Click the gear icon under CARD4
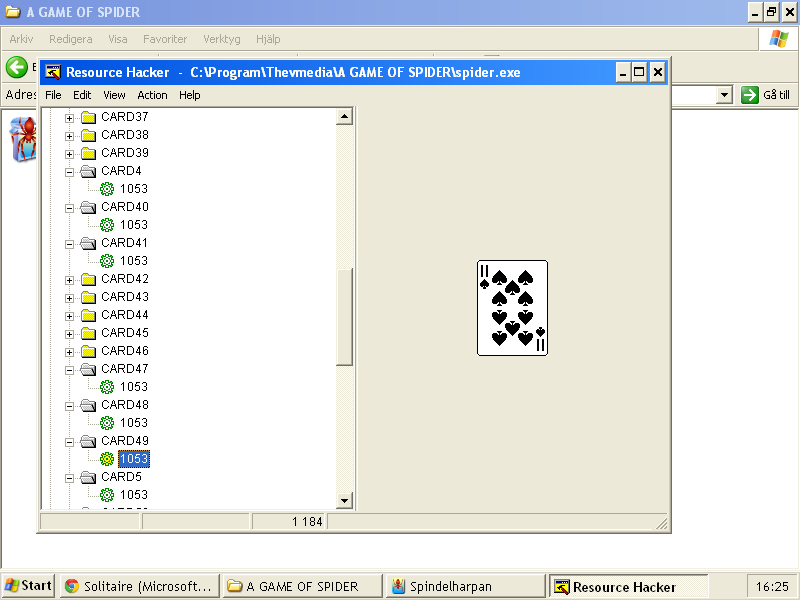 coord(107,189)
